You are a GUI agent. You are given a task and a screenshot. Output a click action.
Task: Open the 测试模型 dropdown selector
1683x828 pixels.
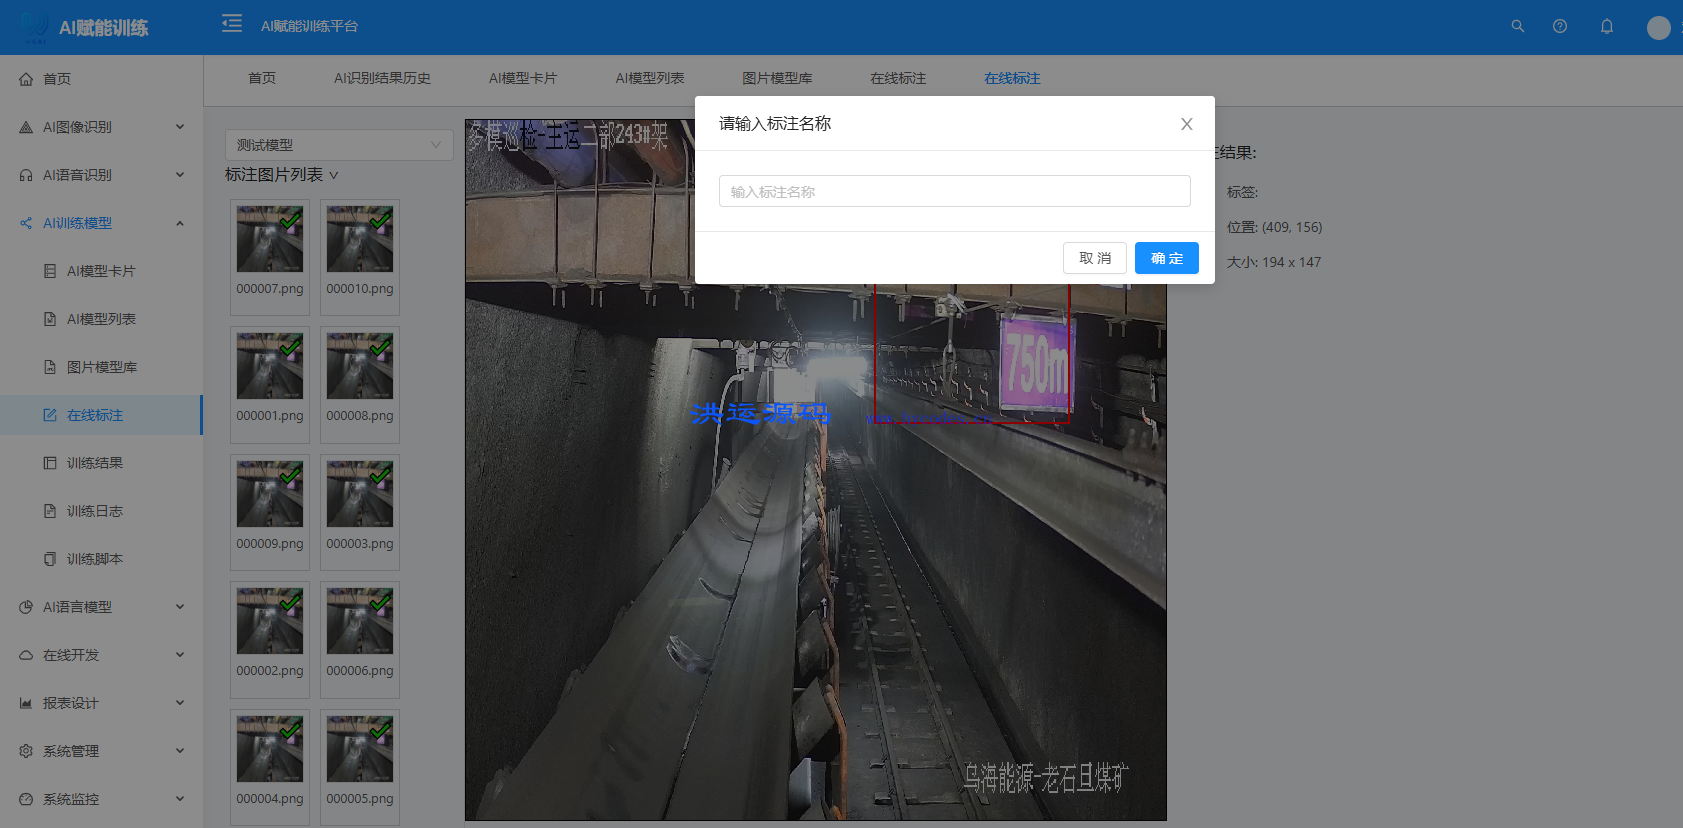[338, 145]
